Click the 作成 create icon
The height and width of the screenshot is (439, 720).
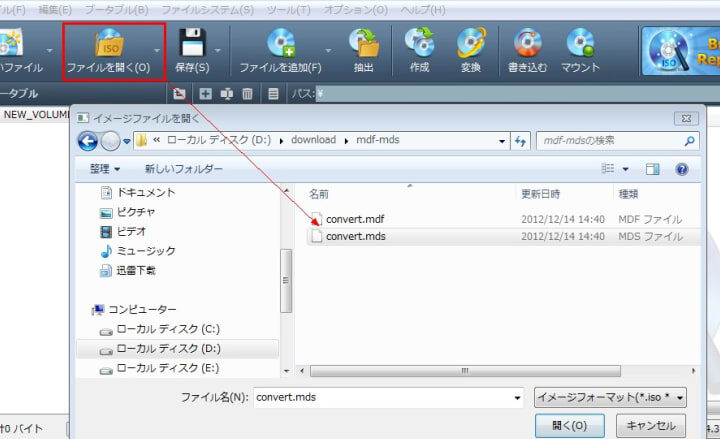click(419, 42)
